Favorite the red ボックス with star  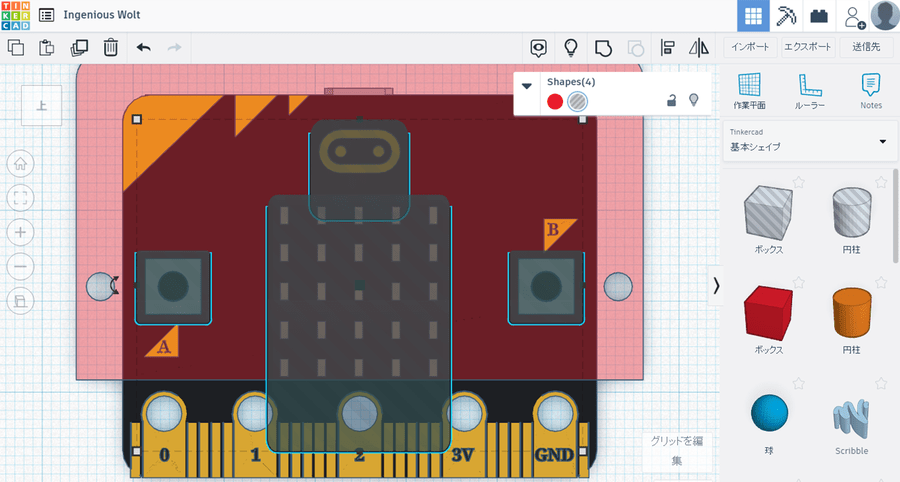click(798, 282)
